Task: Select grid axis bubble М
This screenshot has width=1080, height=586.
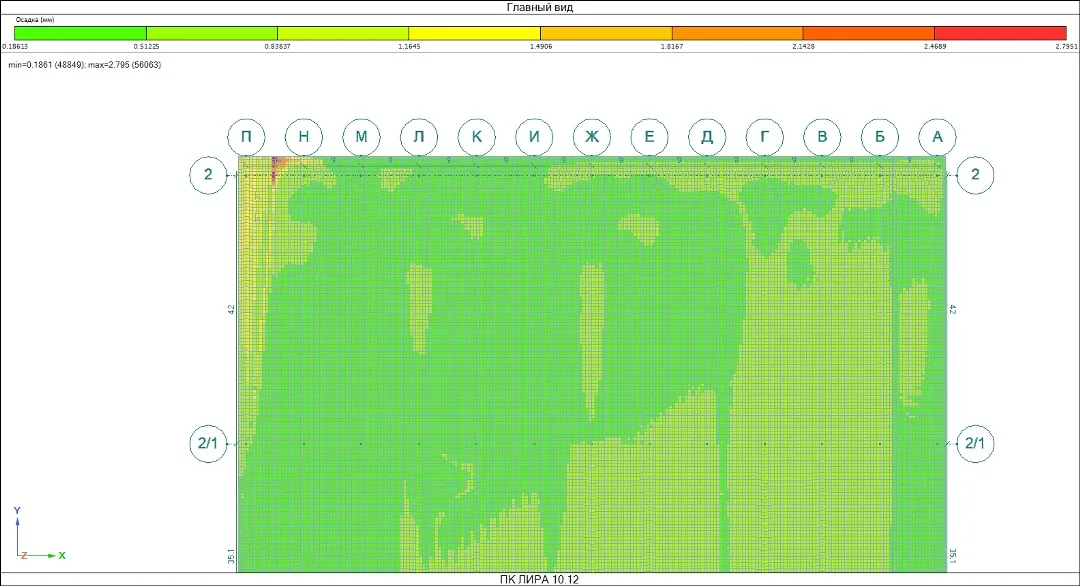Action: click(361, 136)
